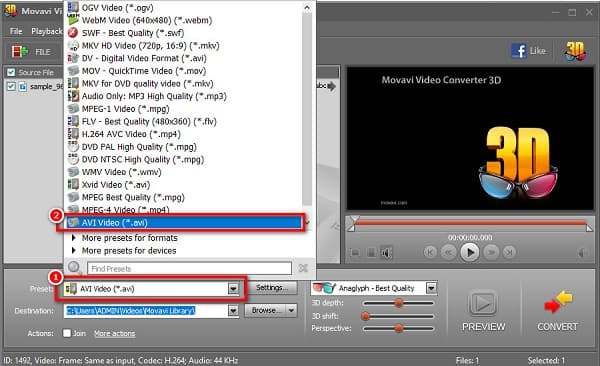Click the Facebook Like icon
600x366 pixels.
[519, 51]
